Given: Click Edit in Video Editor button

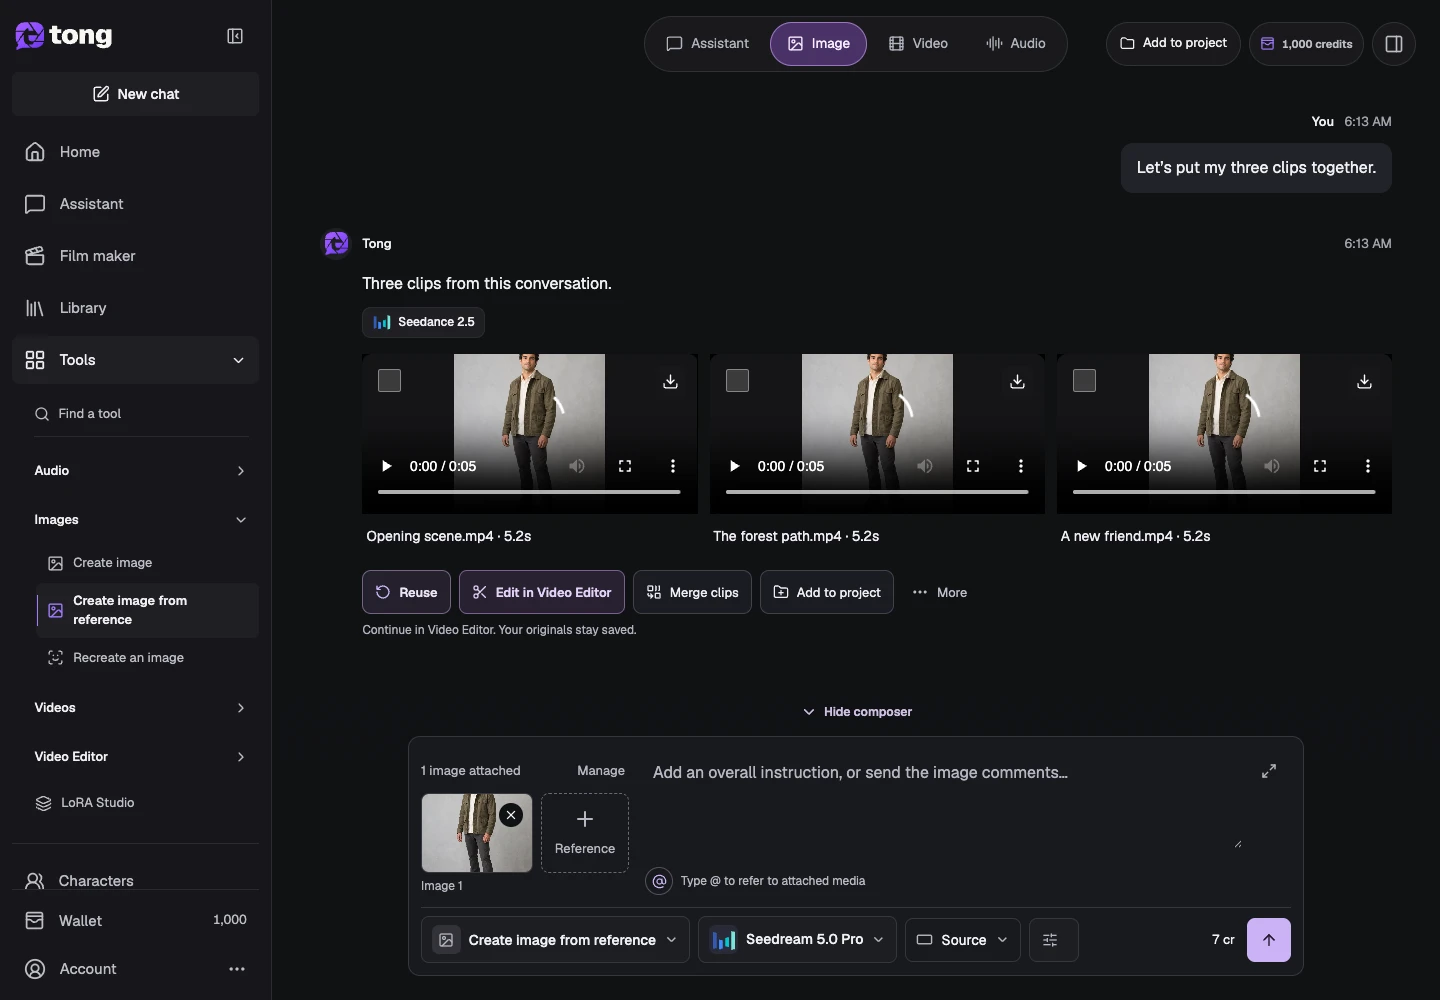Looking at the screenshot, I should coord(542,593).
